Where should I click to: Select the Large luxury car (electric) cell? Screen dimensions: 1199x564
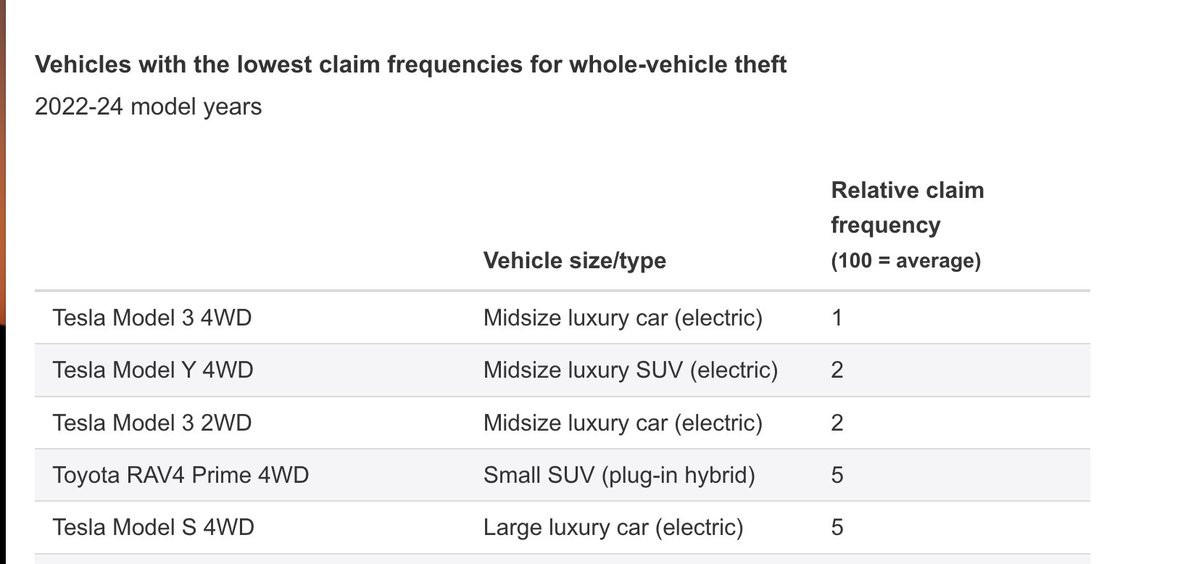point(613,528)
